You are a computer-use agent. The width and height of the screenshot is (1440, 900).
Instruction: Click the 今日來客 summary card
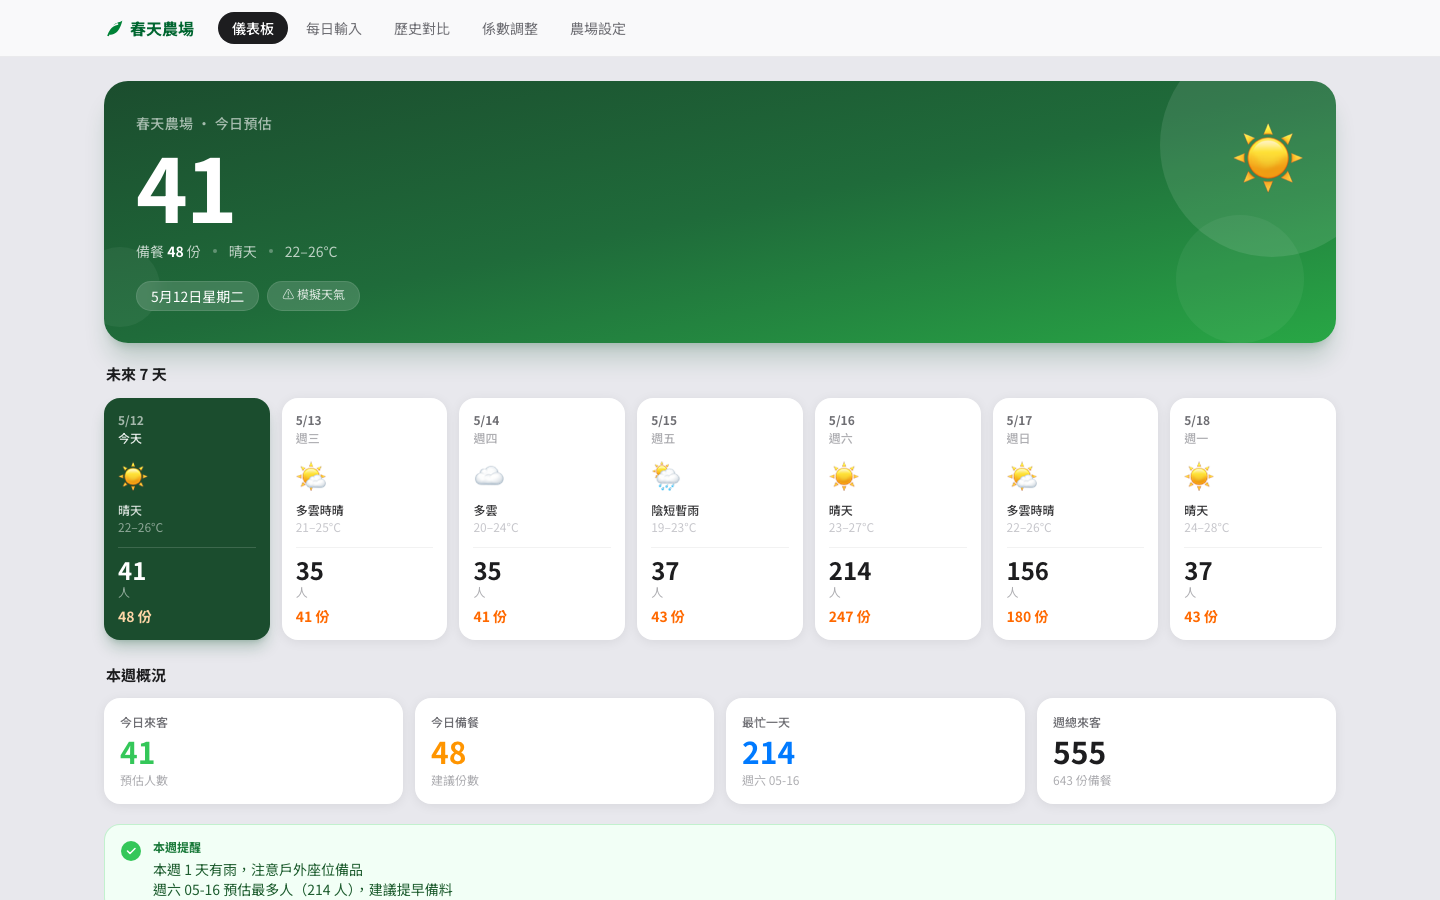tap(253, 751)
